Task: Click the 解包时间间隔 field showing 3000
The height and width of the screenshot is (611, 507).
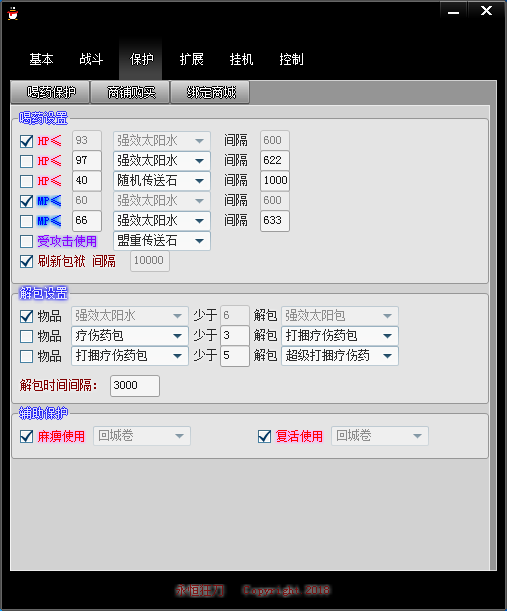Action: tap(135, 386)
